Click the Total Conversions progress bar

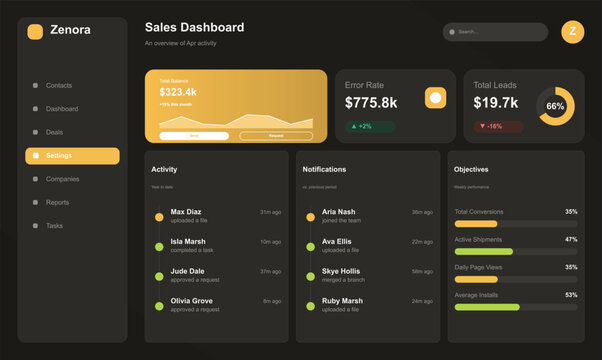tap(516, 224)
